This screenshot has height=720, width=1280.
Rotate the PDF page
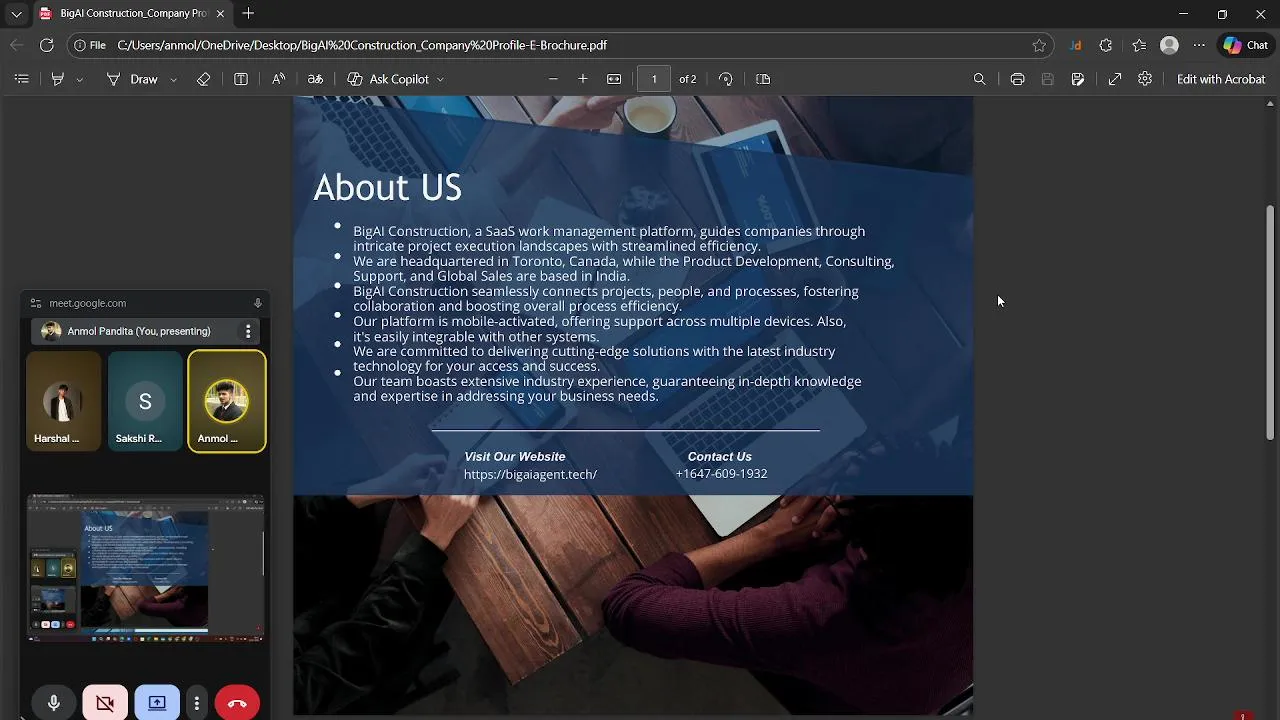726,79
